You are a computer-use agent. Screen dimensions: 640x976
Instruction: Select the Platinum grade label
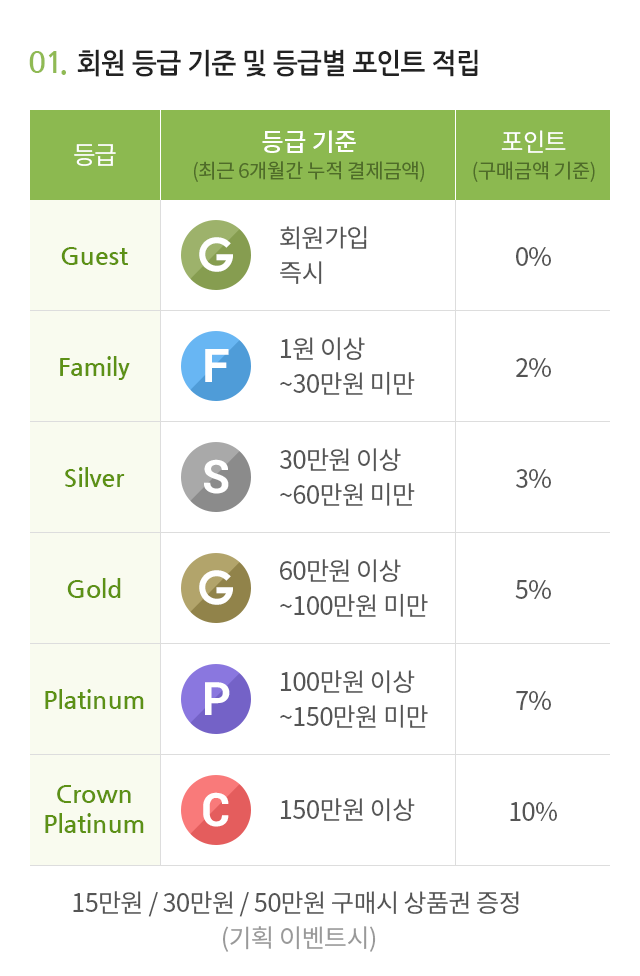coord(94,700)
